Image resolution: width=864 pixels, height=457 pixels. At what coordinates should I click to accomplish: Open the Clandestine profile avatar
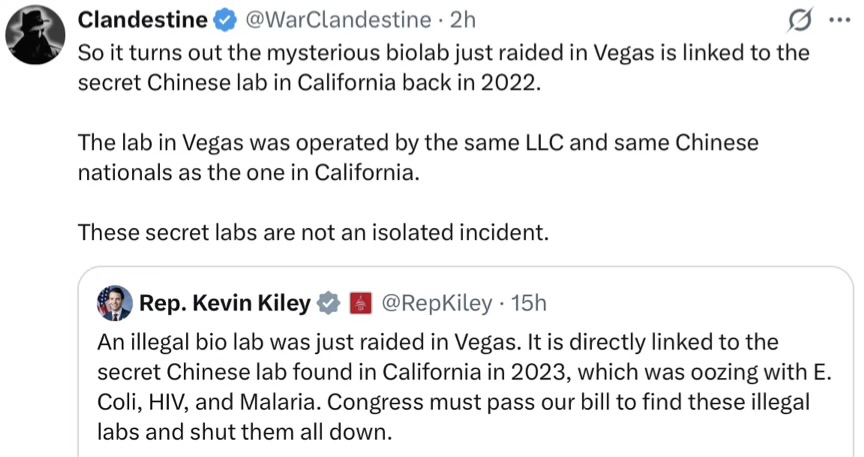tap(36, 36)
